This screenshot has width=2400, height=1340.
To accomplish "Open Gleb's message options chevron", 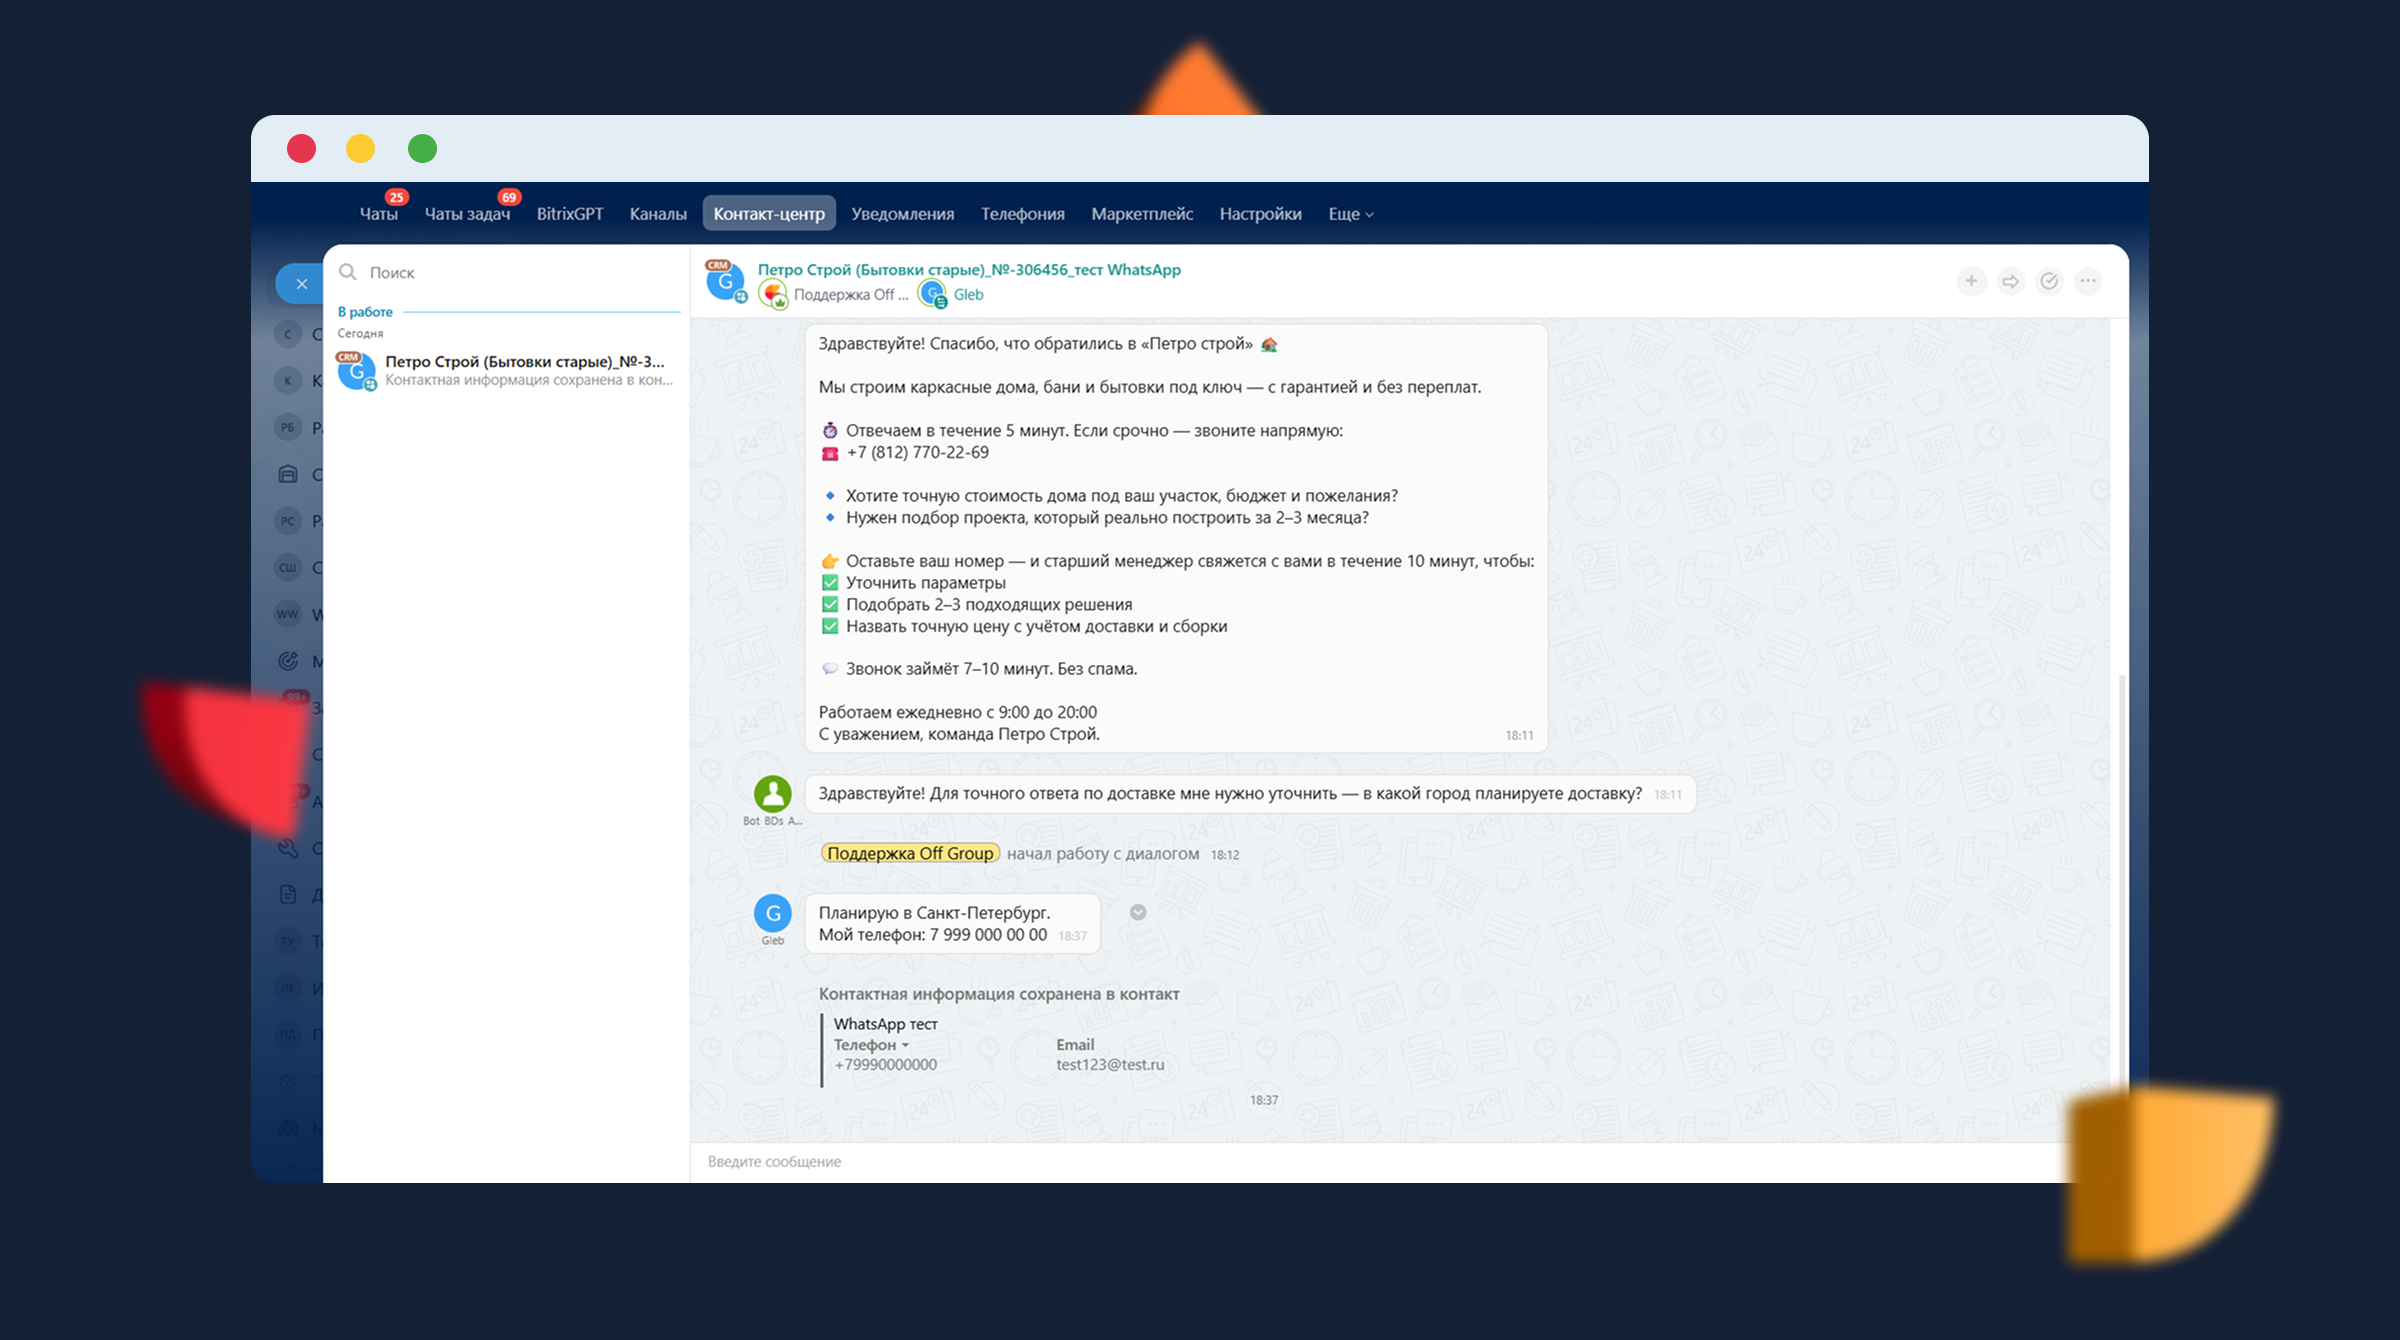I will (1138, 912).
